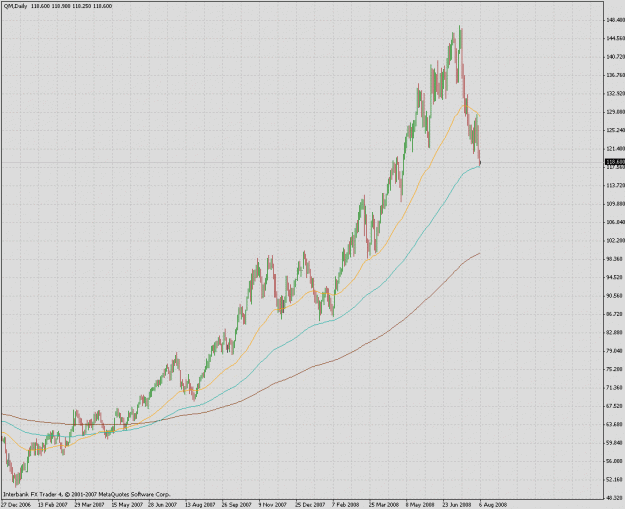Screen dimensions: 625x509
Task: Click the 56.000 price axis label
Action: 616,461
